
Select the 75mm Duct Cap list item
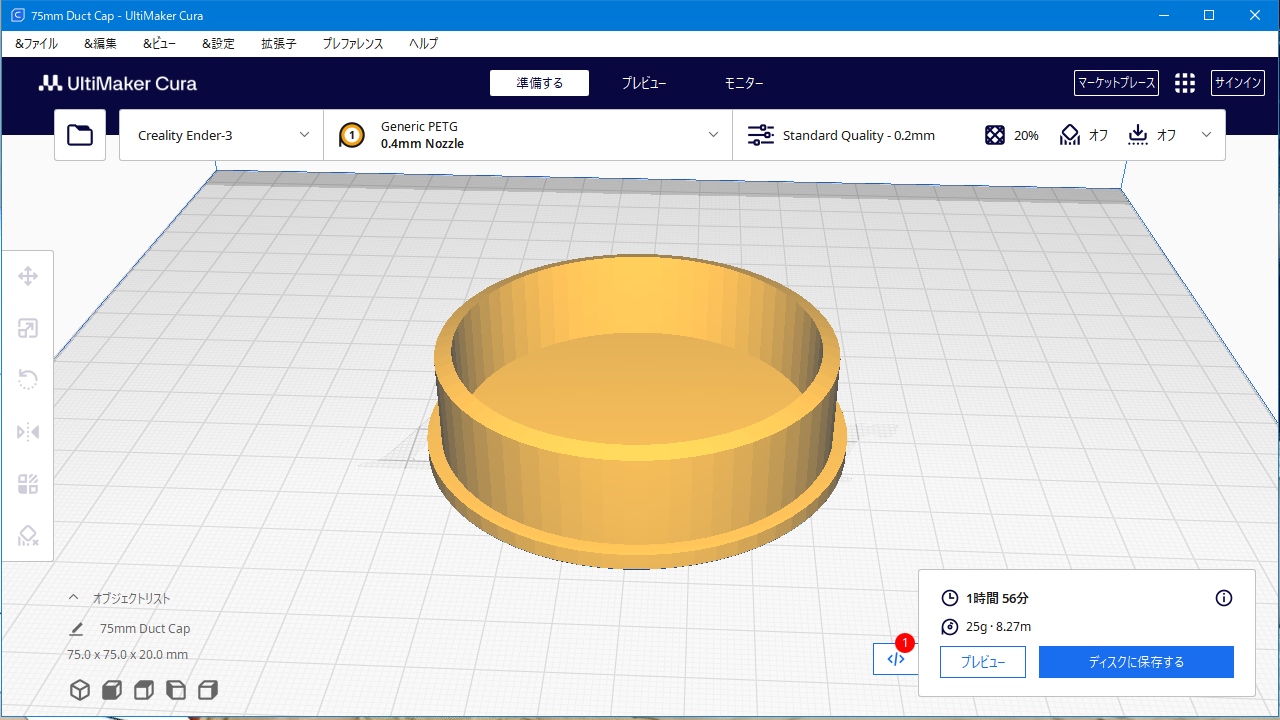144,629
